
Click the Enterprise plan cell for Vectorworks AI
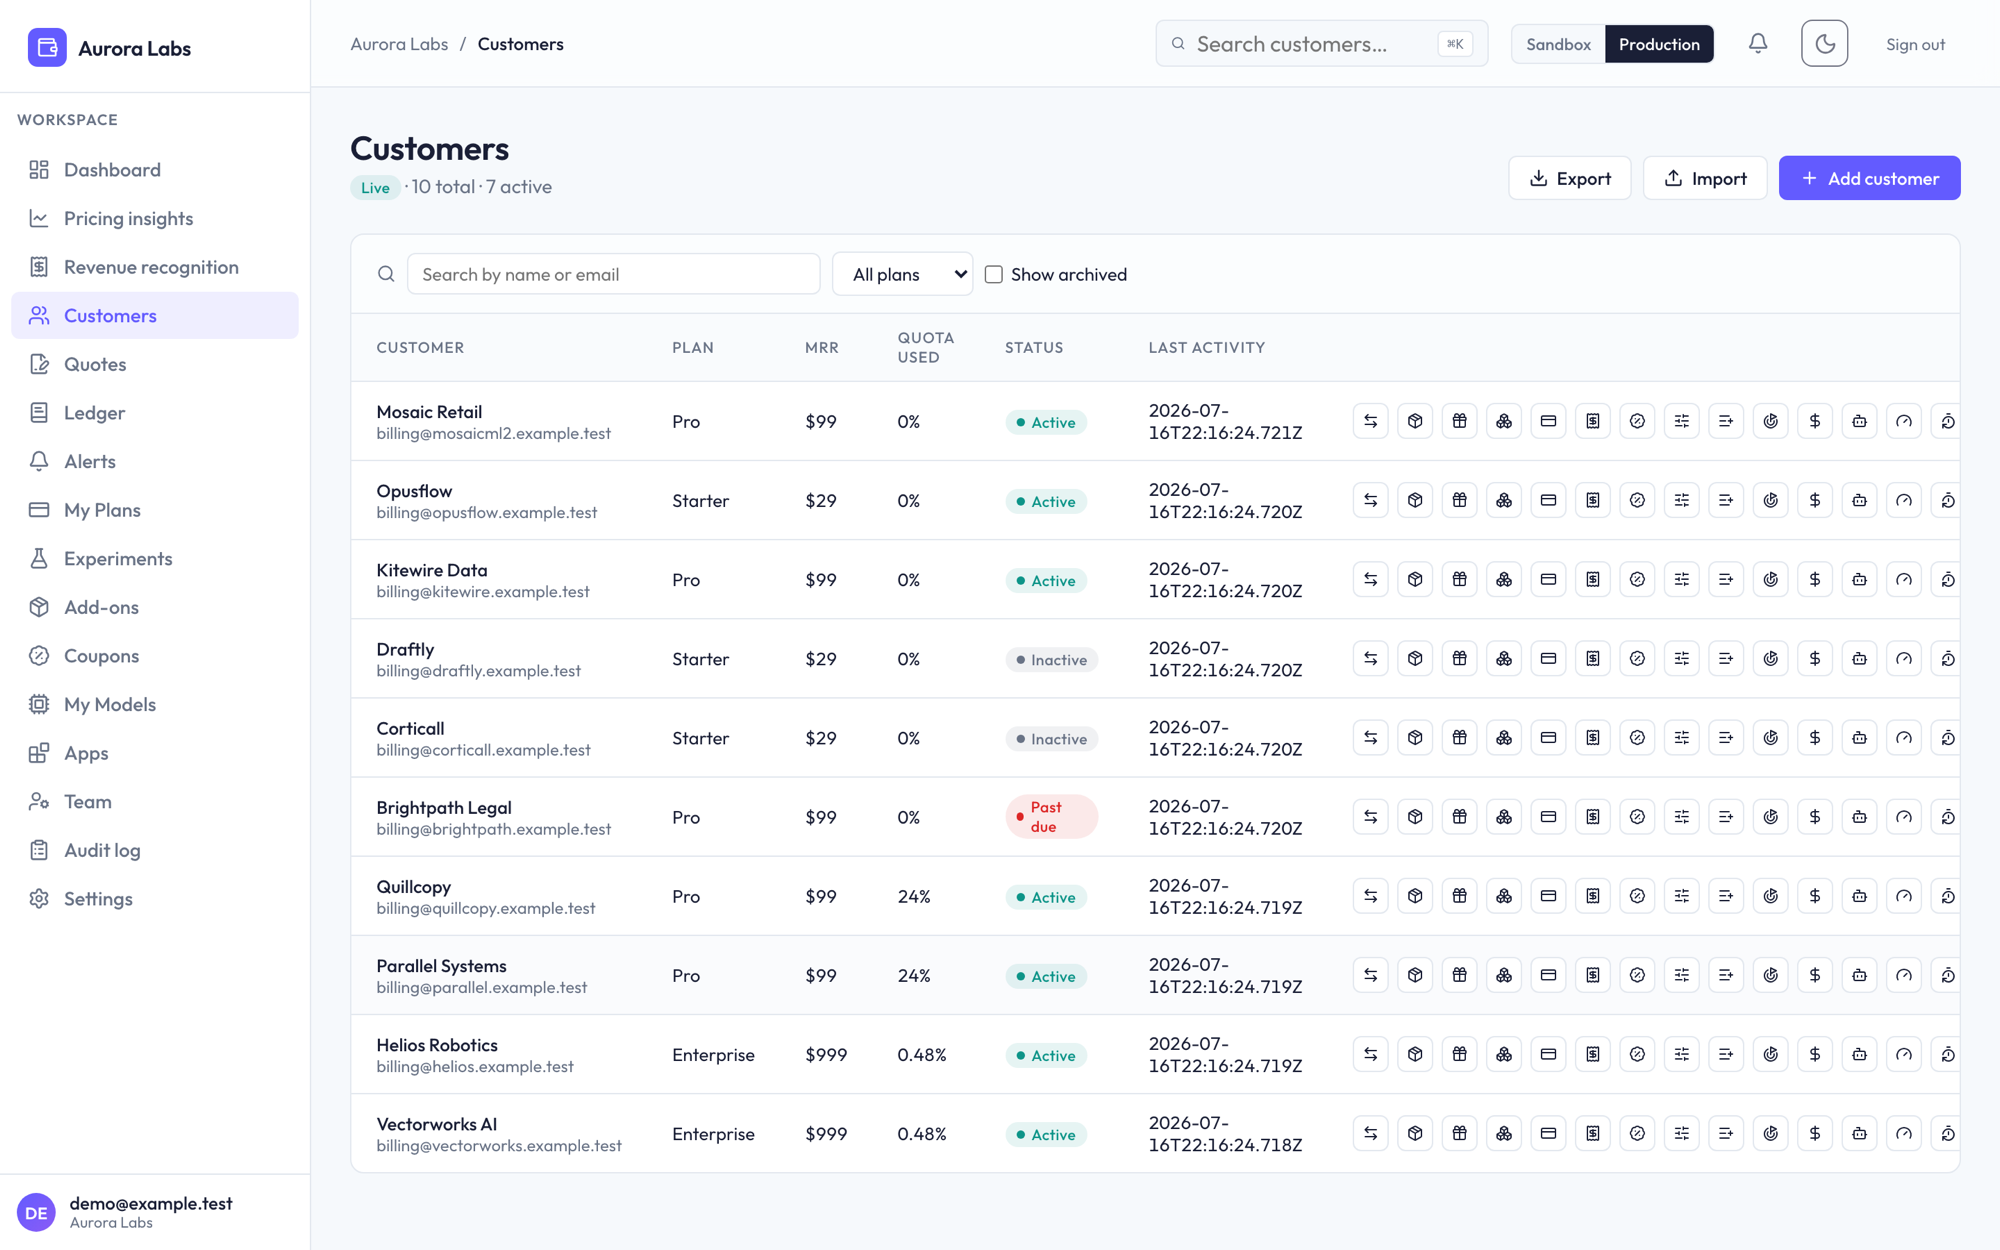[713, 1134]
